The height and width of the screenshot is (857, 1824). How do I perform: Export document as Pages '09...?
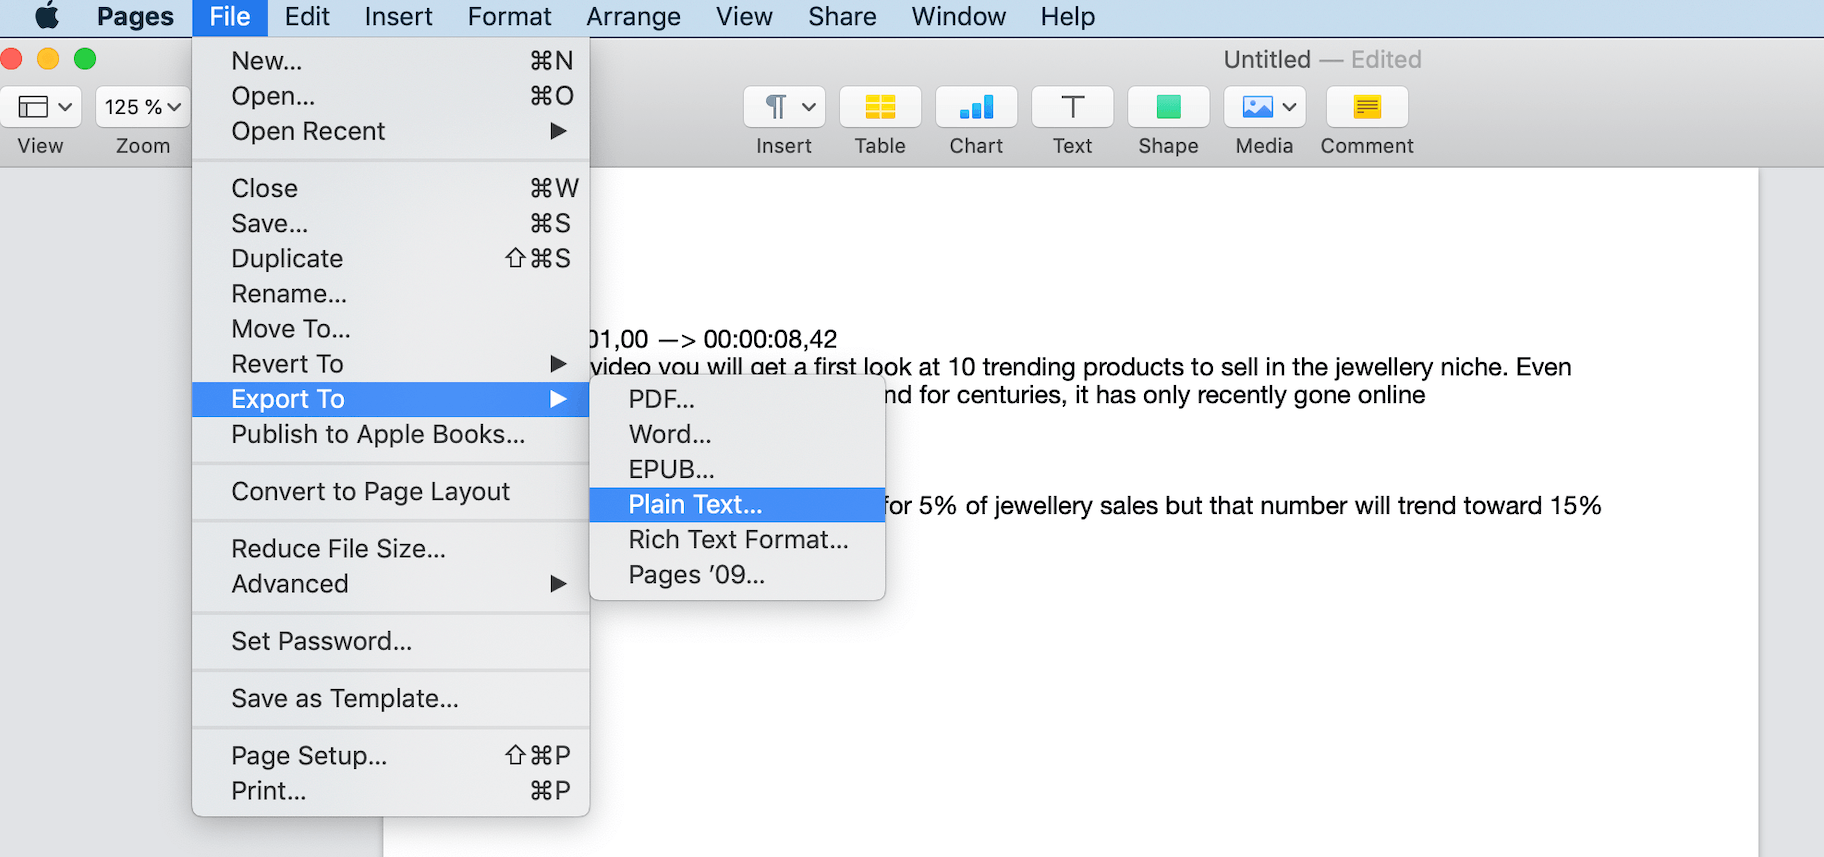click(x=737, y=575)
